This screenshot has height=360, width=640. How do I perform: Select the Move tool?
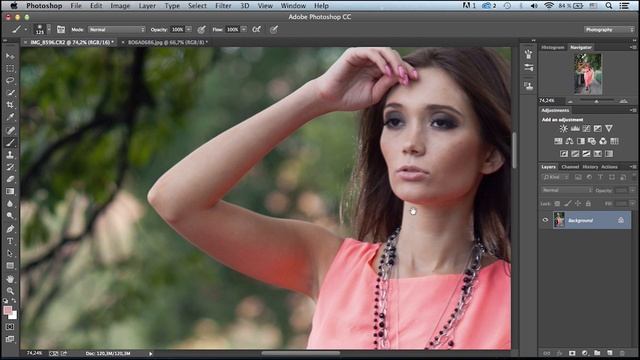[10, 56]
